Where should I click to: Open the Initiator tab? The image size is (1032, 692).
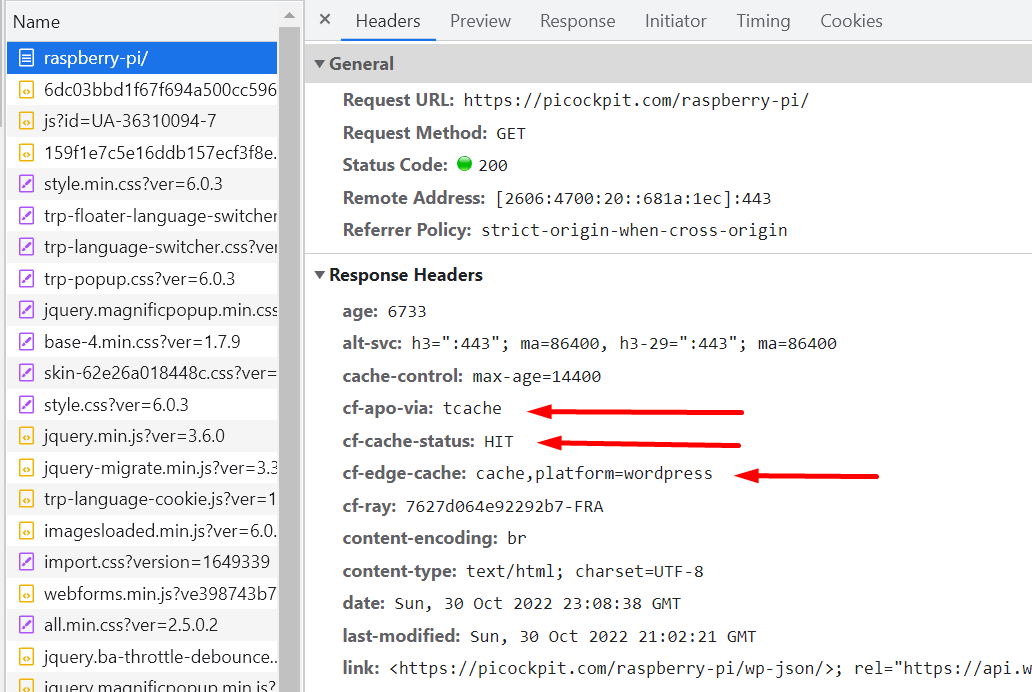point(675,21)
